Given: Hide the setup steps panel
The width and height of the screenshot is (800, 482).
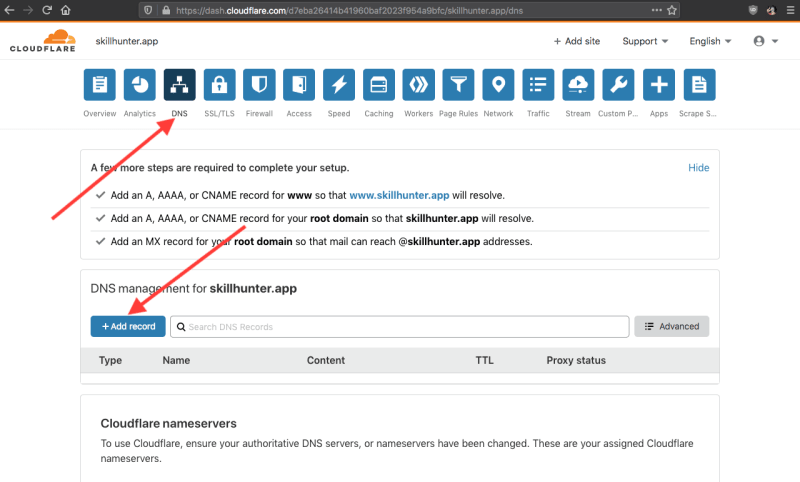Looking at the screenshot, I should click(698, 168).
